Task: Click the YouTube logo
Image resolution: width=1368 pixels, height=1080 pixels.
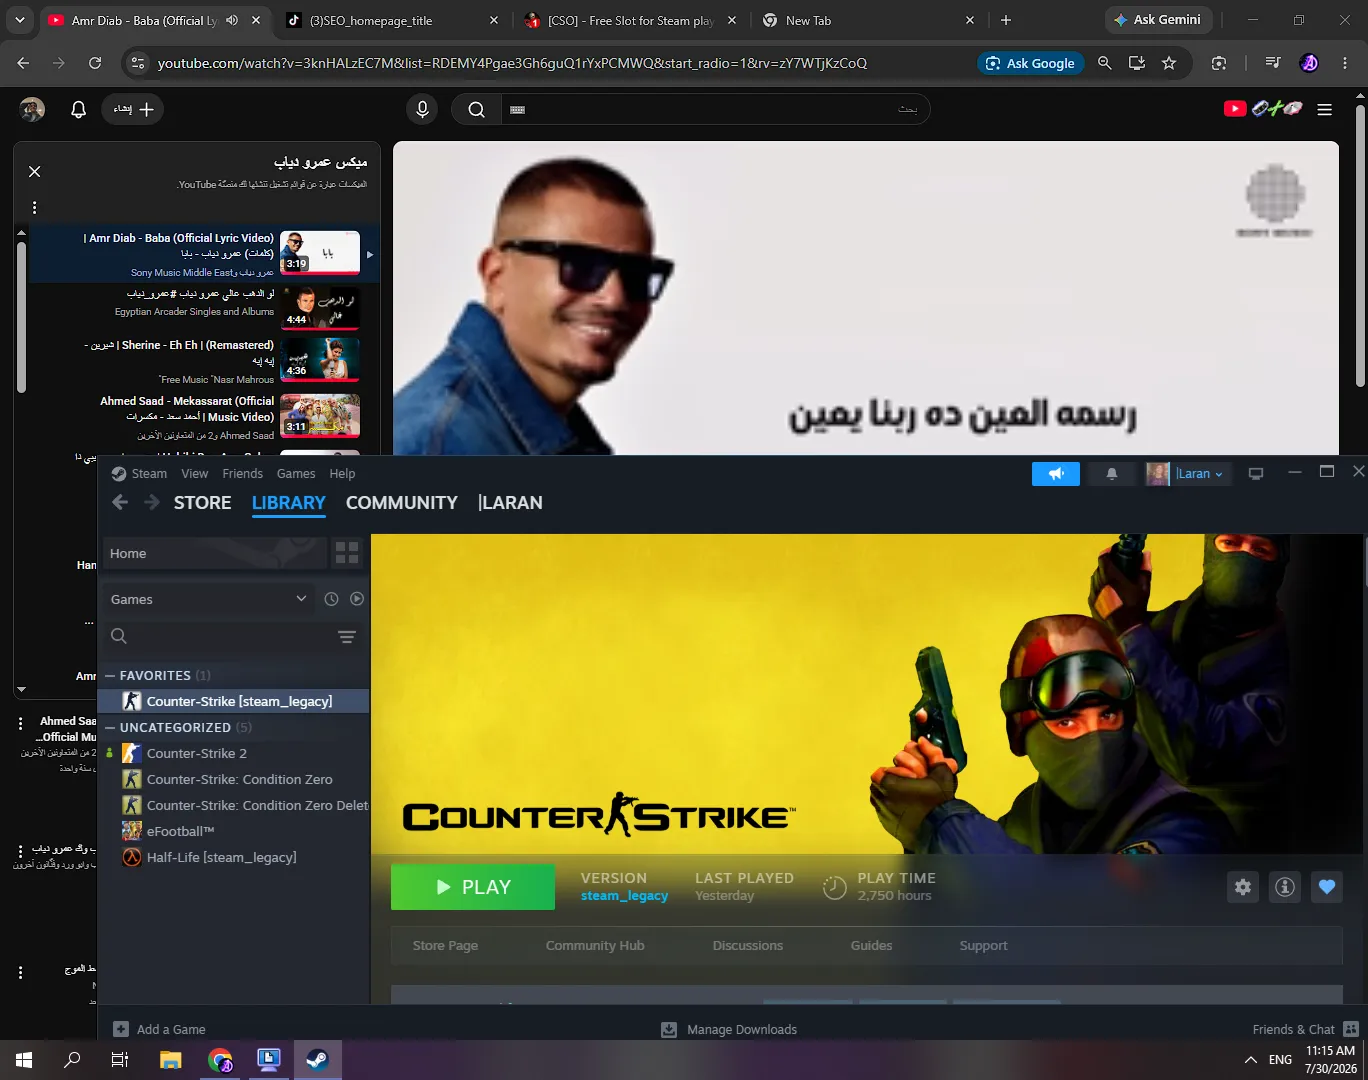Action: tap(1263, 108)
